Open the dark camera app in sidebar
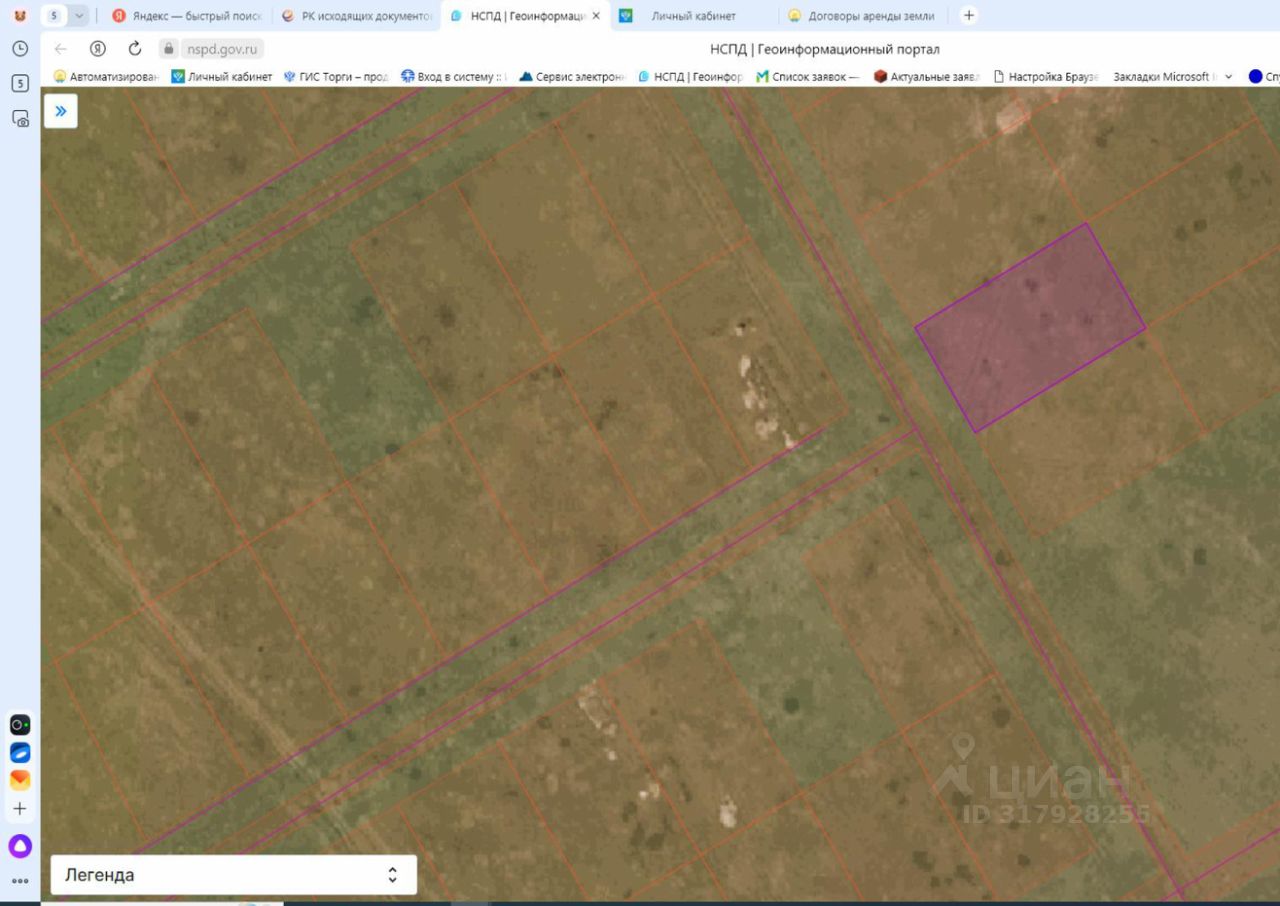This screenshot has height=906, width=1280. coord(20,725)
